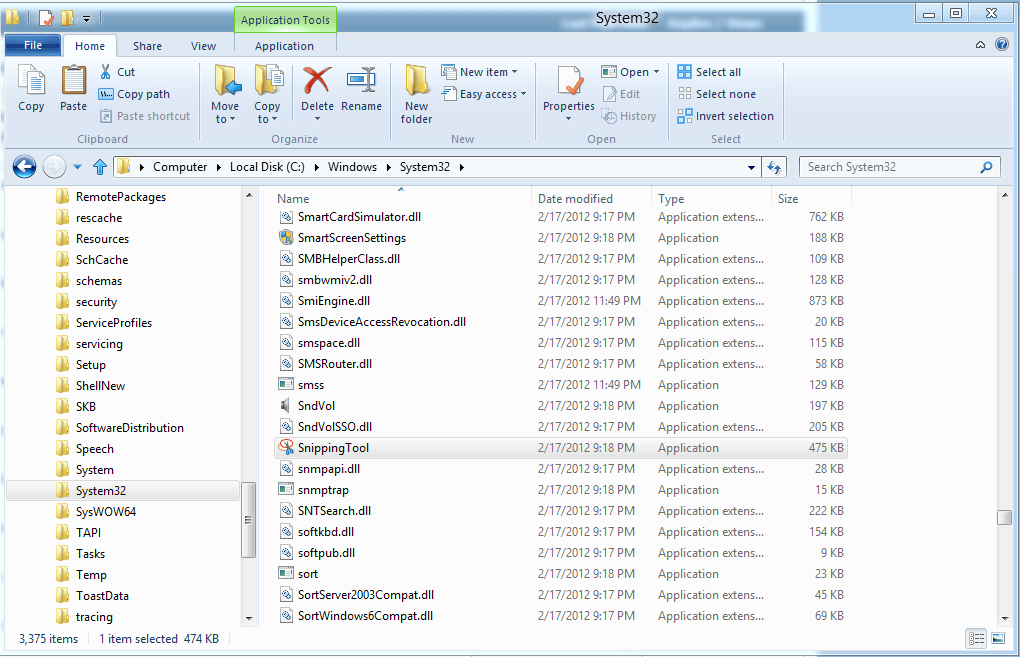Navigate back with the Back arrow

[22, 167]
